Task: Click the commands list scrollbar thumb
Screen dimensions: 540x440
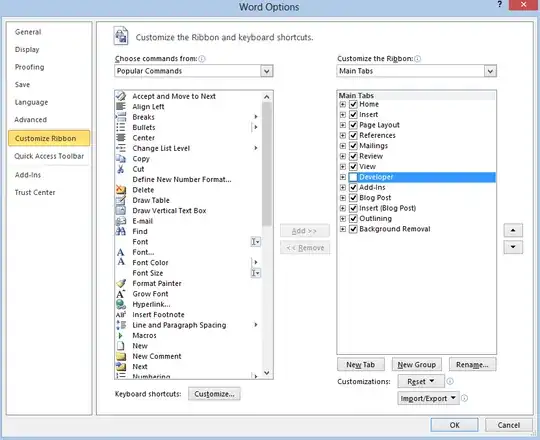Action: tap(267, 164)
